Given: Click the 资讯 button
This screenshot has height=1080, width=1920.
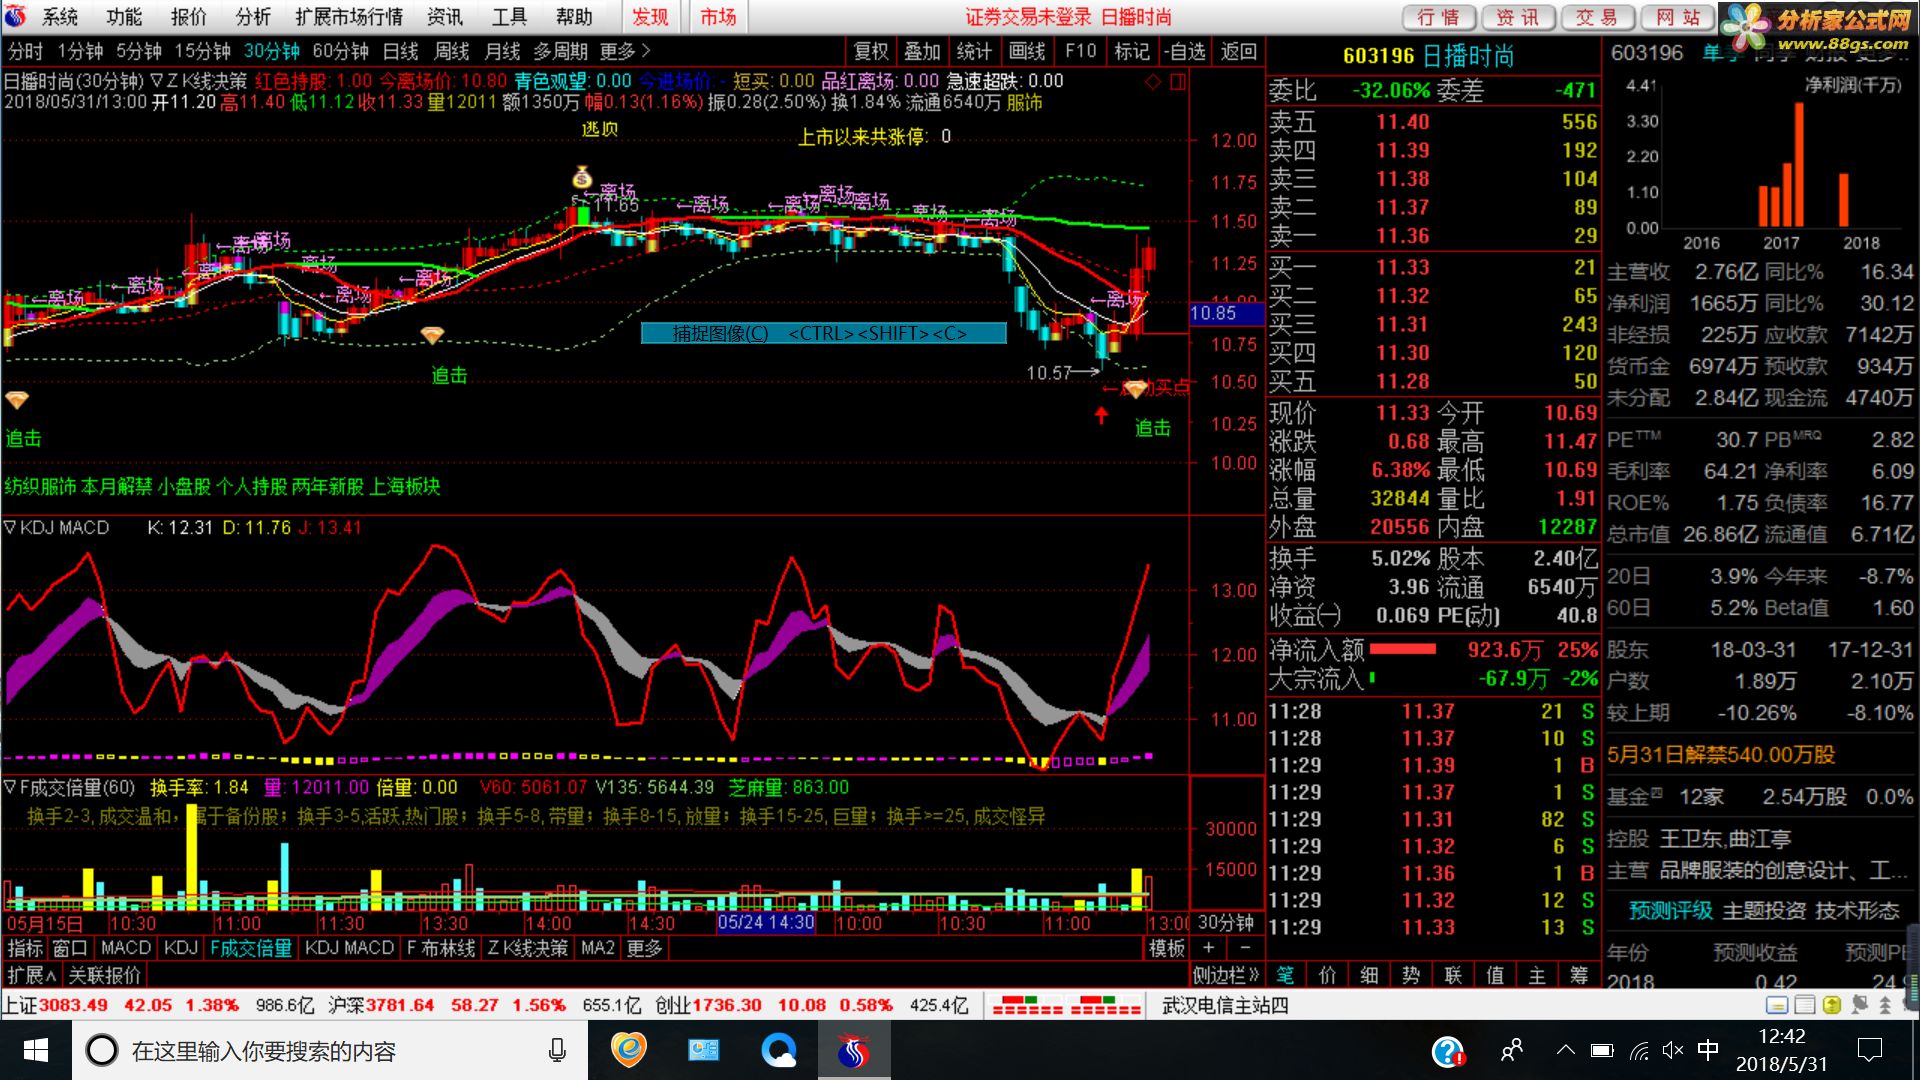Looking at the screenshot, I should 1517,17.
